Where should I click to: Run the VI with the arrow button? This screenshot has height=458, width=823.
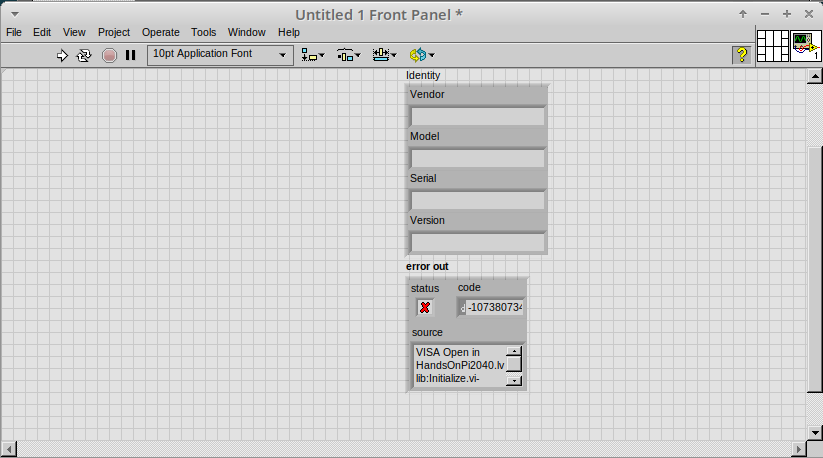(62, 55)
